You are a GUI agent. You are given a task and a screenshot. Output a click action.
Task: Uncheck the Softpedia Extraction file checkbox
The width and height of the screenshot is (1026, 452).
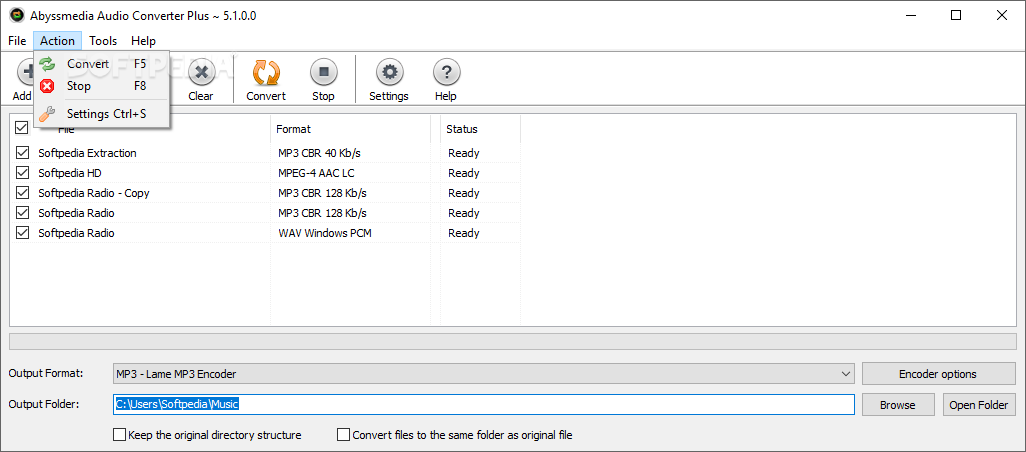(22, 152)
